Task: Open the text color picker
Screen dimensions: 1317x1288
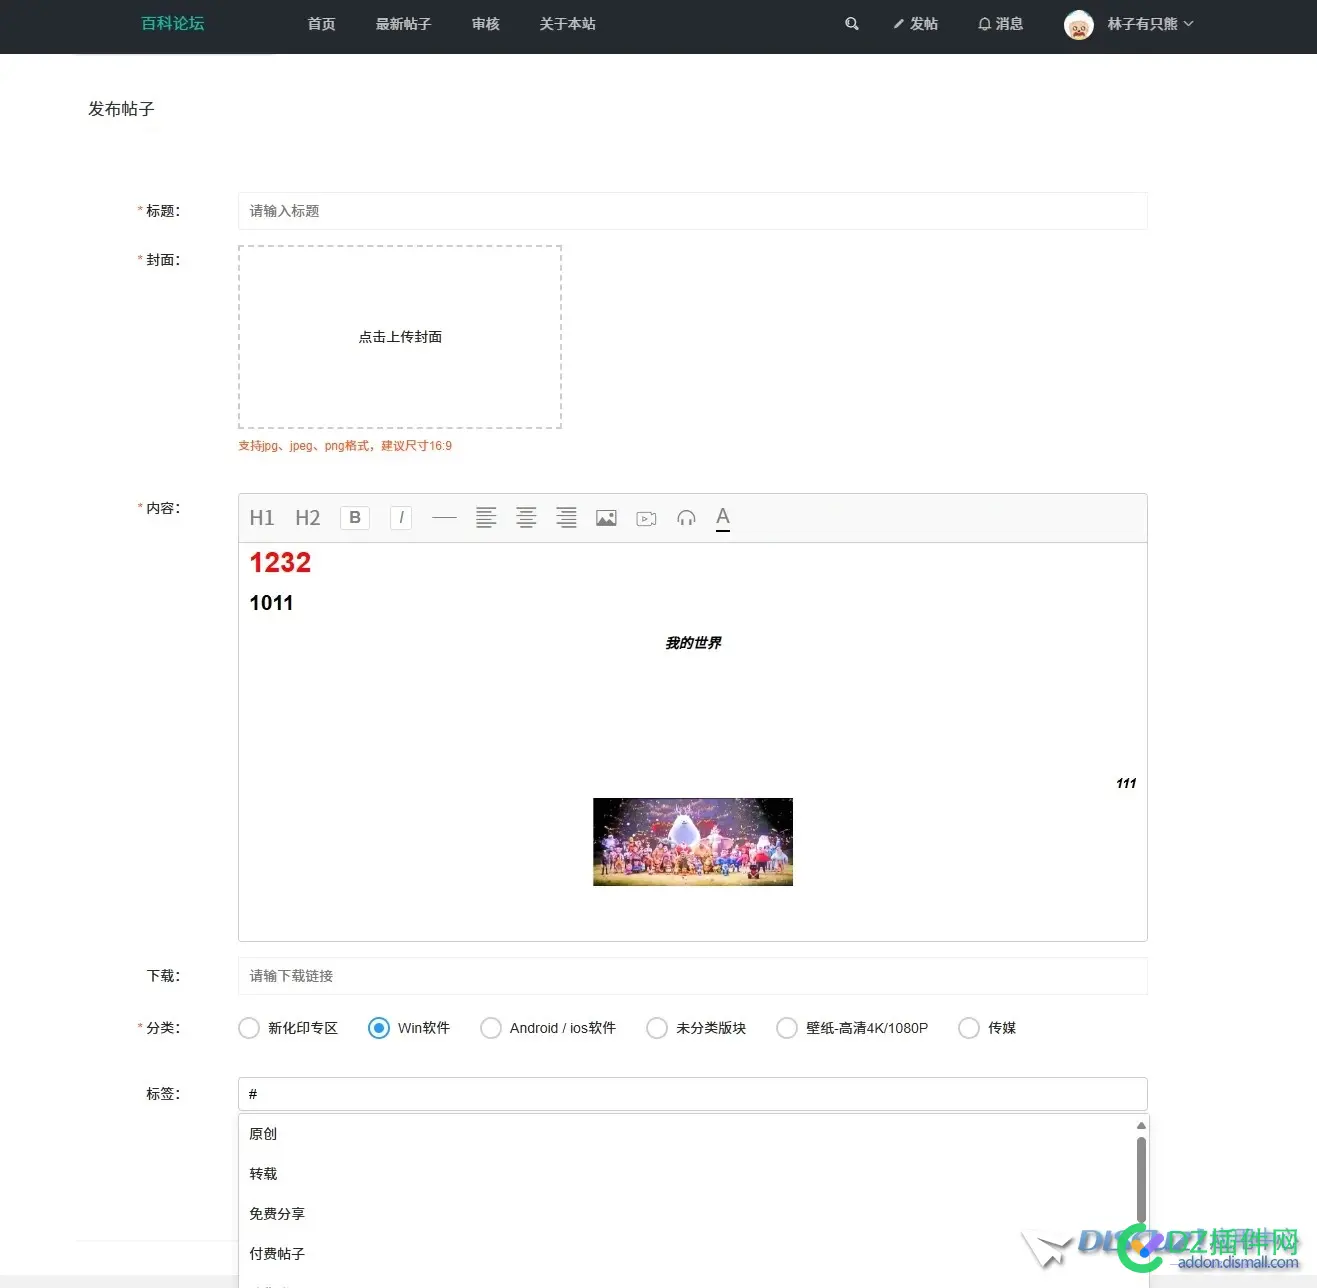Action: coord(723,518)
